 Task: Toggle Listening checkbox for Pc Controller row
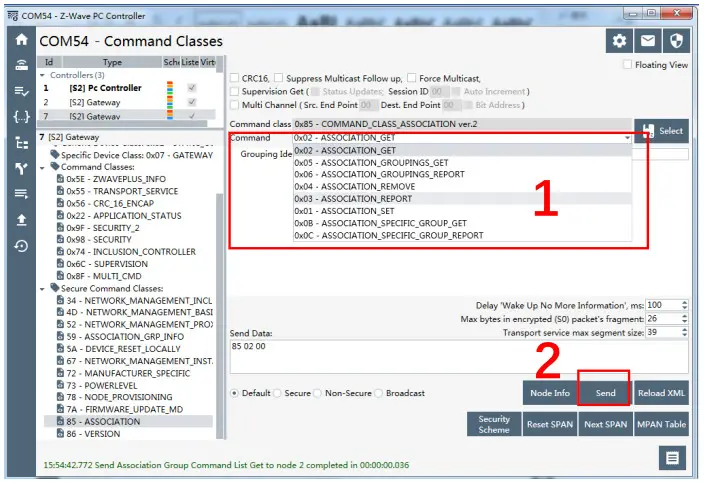pos(192,88)
